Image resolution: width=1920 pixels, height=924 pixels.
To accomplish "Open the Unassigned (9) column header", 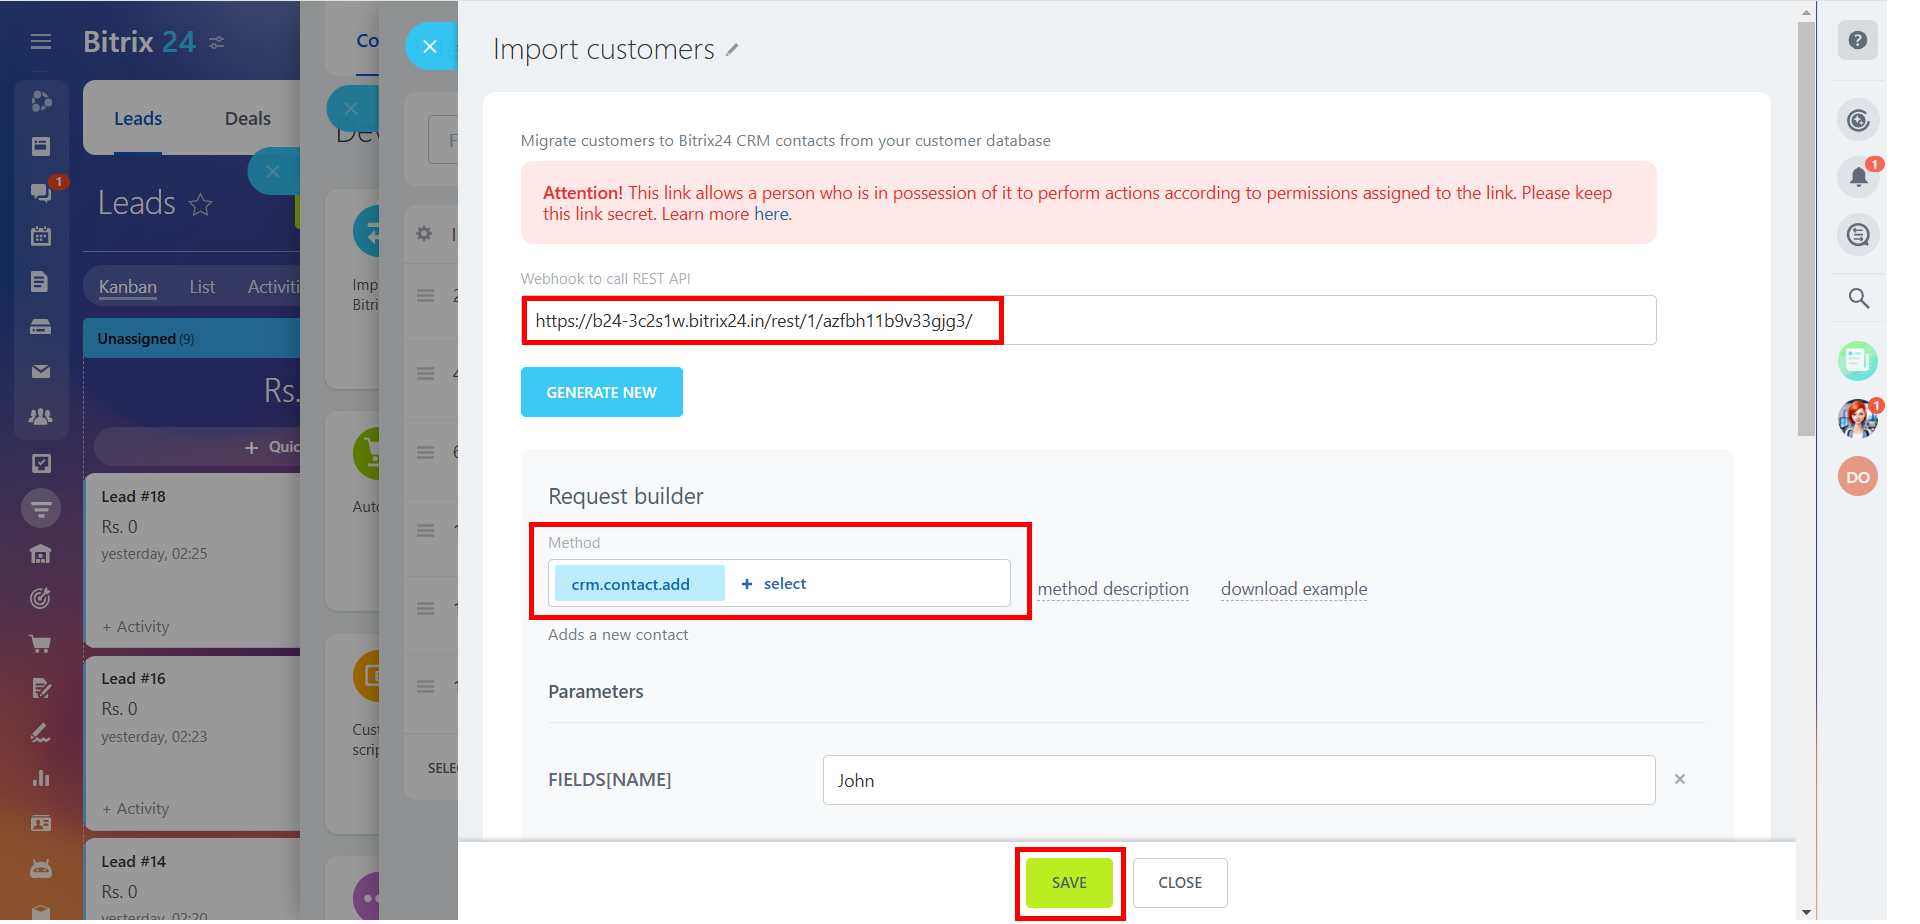I will pyautogui.click(x=191, y=339).
